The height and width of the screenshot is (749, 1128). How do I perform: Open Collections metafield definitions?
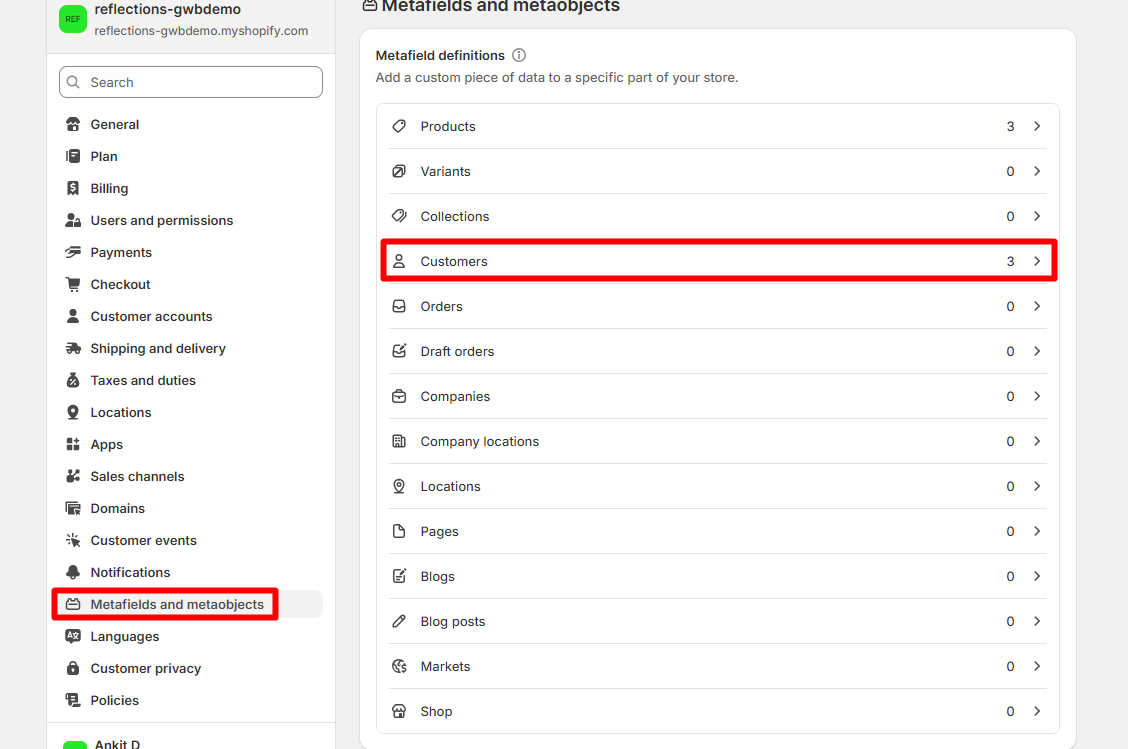pos(454,216)
